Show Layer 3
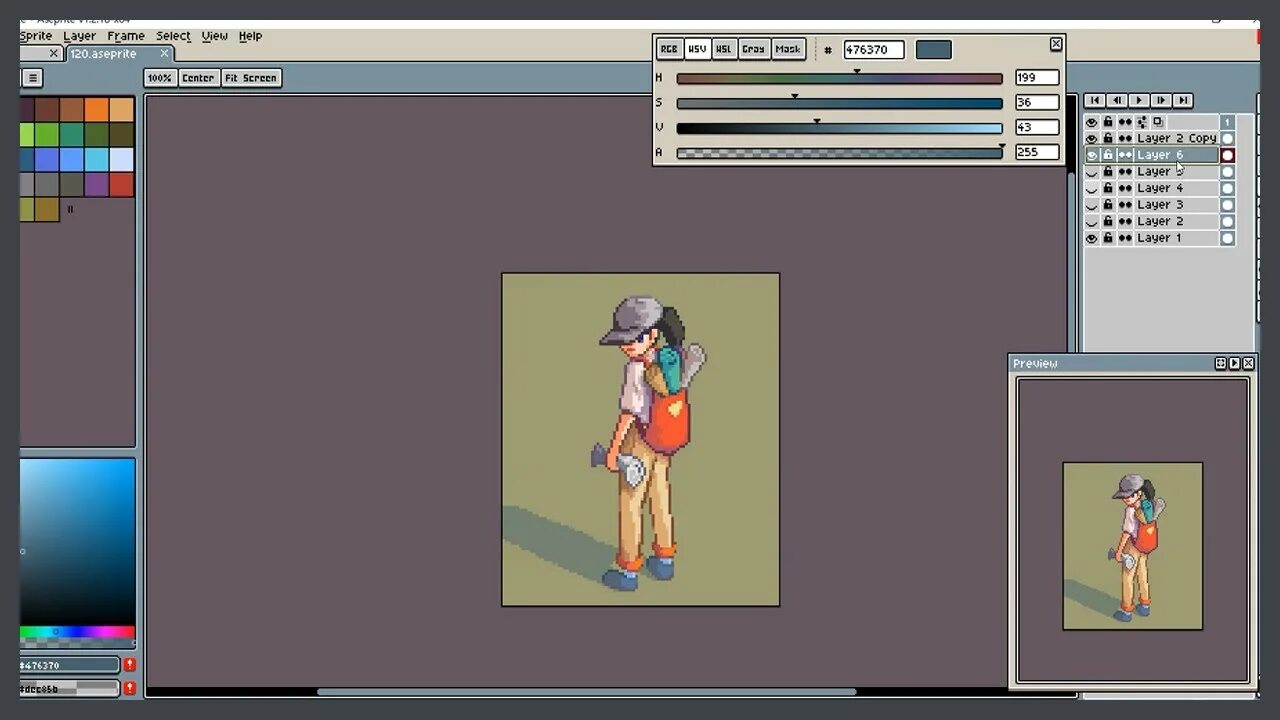This screenshot has height=720, width=1280. pos(1092,205)
